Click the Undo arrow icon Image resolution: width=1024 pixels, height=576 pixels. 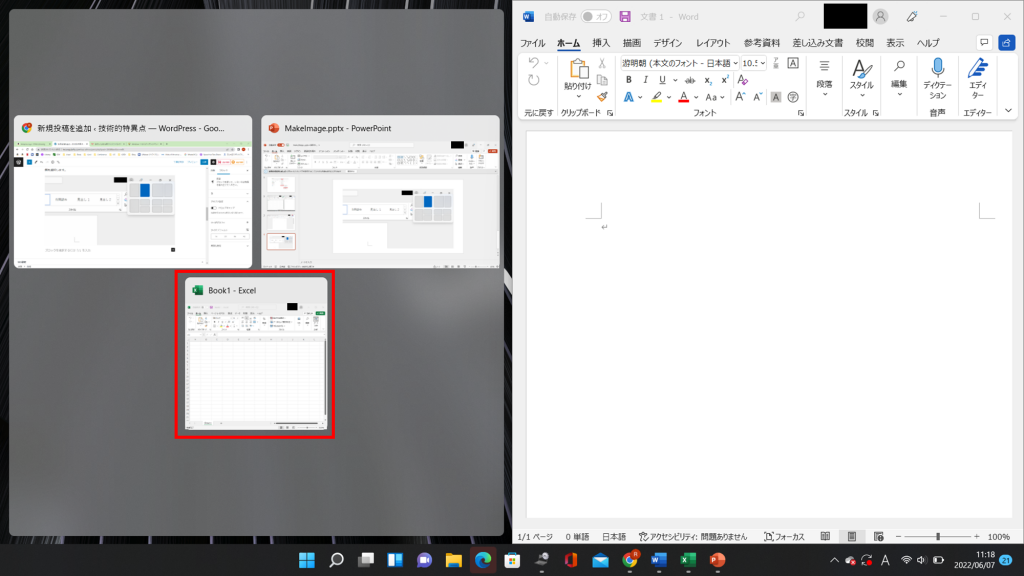[x=534, y=63]
